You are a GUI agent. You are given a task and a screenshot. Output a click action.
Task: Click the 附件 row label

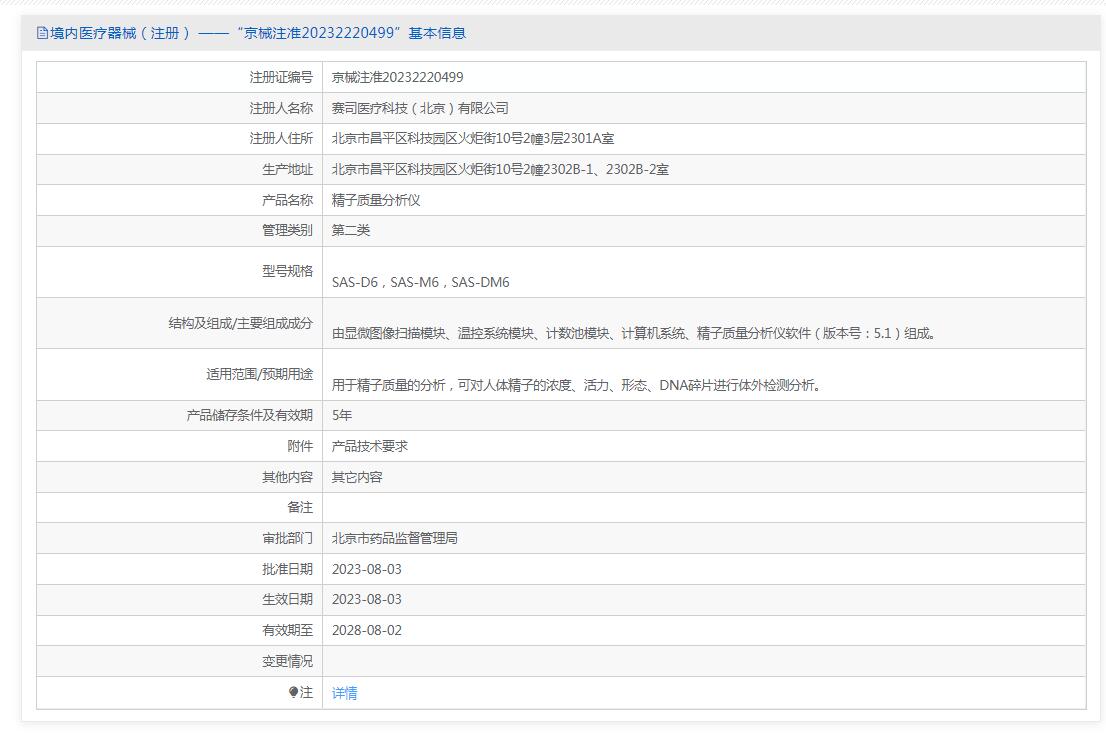tap(300, 446)
